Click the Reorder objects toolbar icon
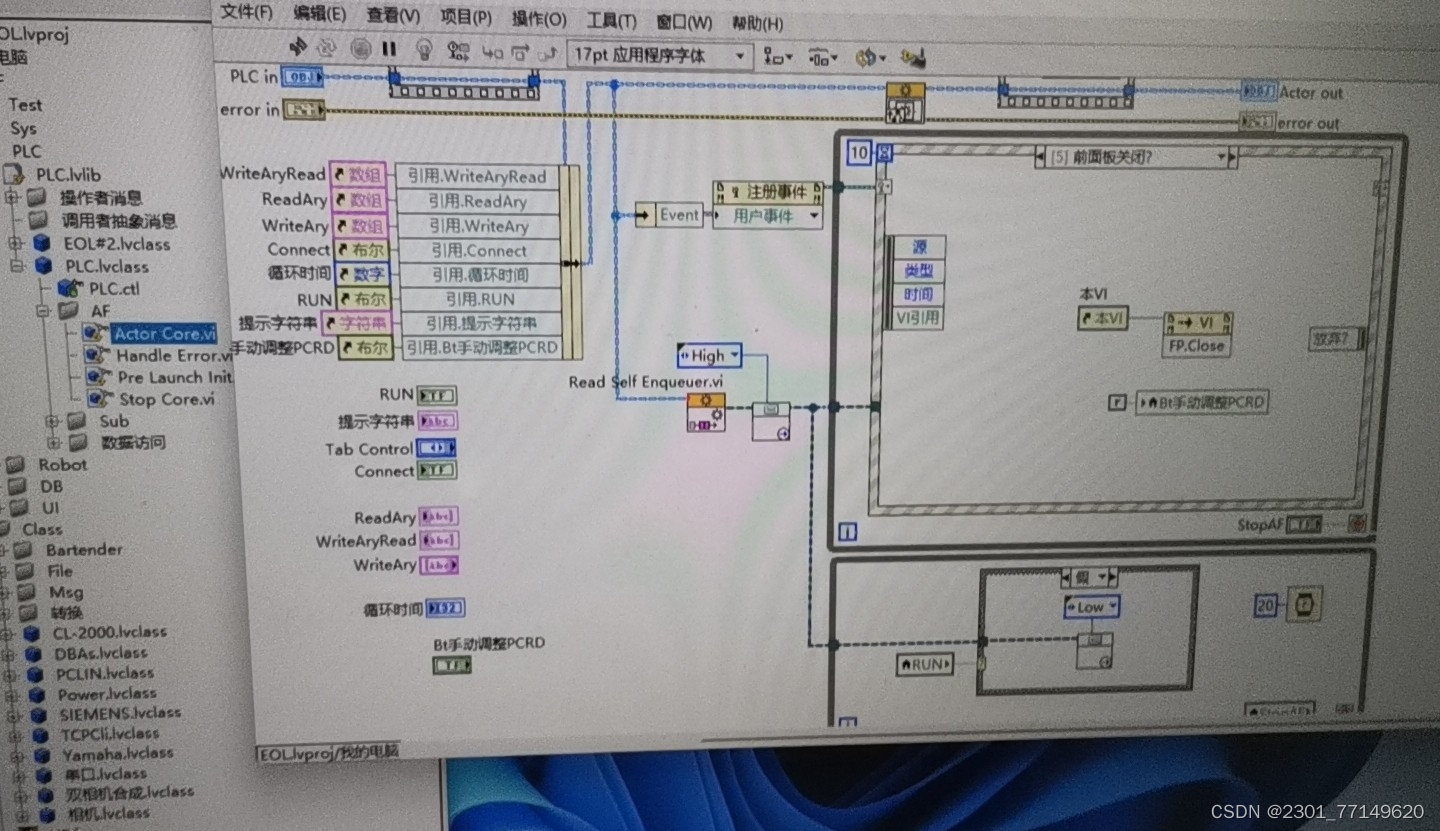 [x=868, y=58]
